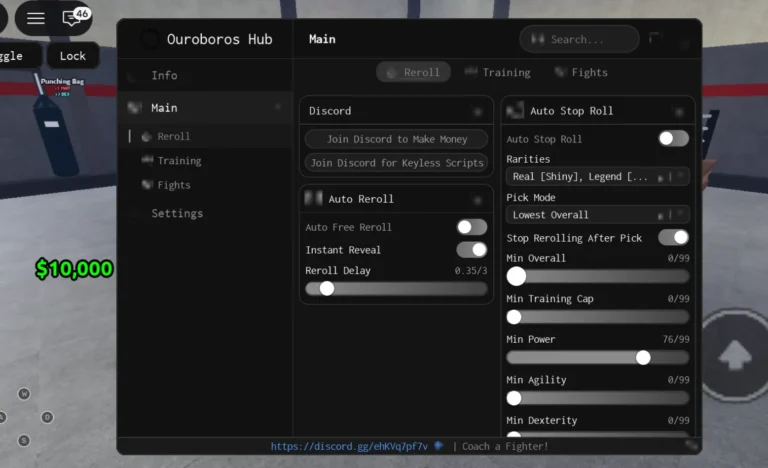This screenshot has width=768, height=468.
Task: Click the Training icon in sidebar
Action: (x=147, y=160)
